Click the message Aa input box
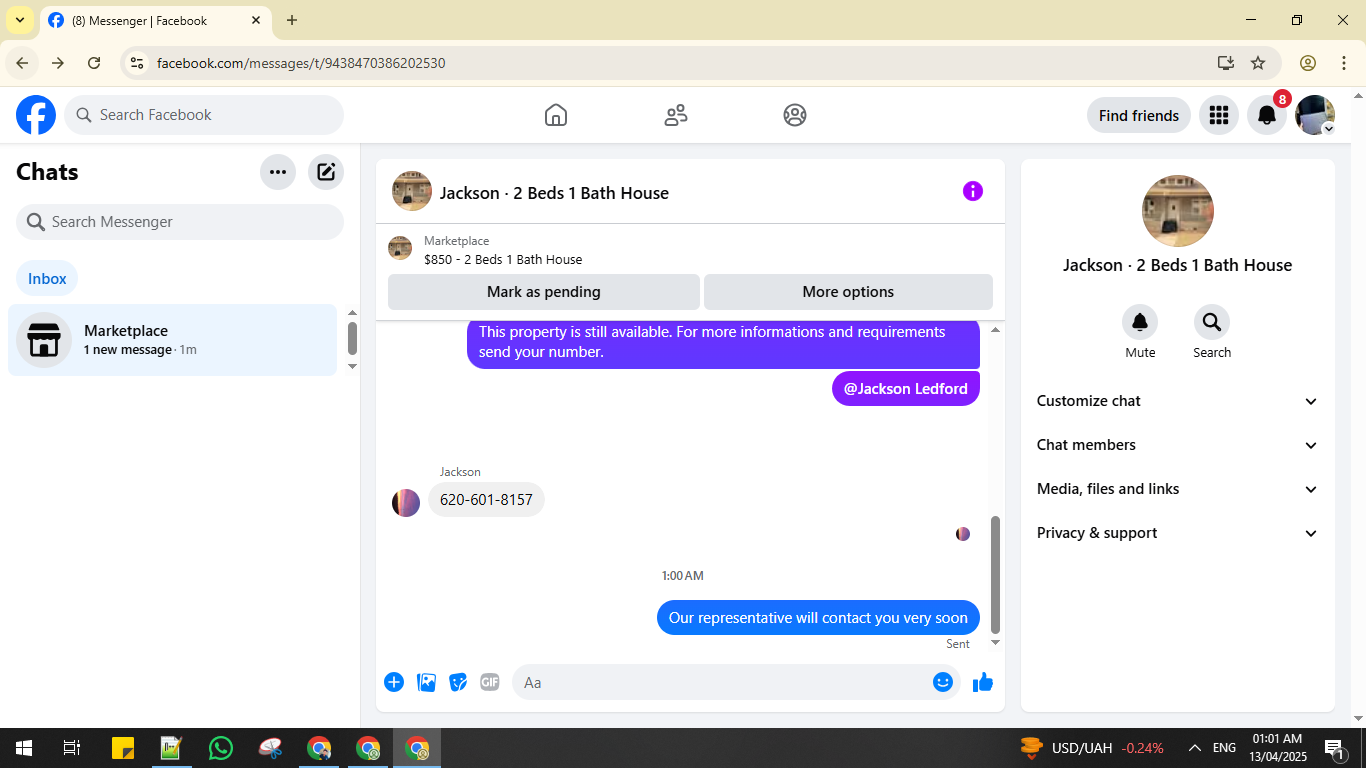 736,682
